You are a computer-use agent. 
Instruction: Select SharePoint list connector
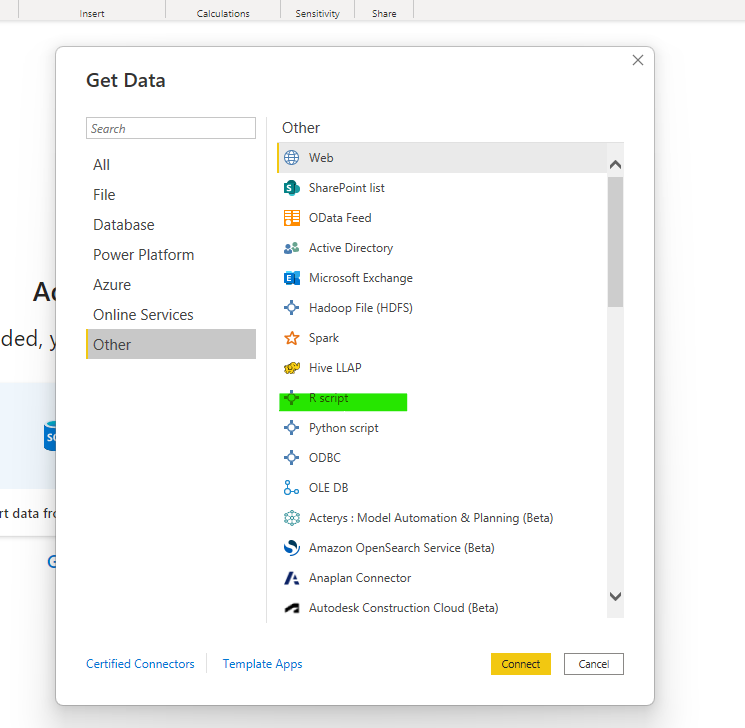pyautogui.click(x=442, y=188)
